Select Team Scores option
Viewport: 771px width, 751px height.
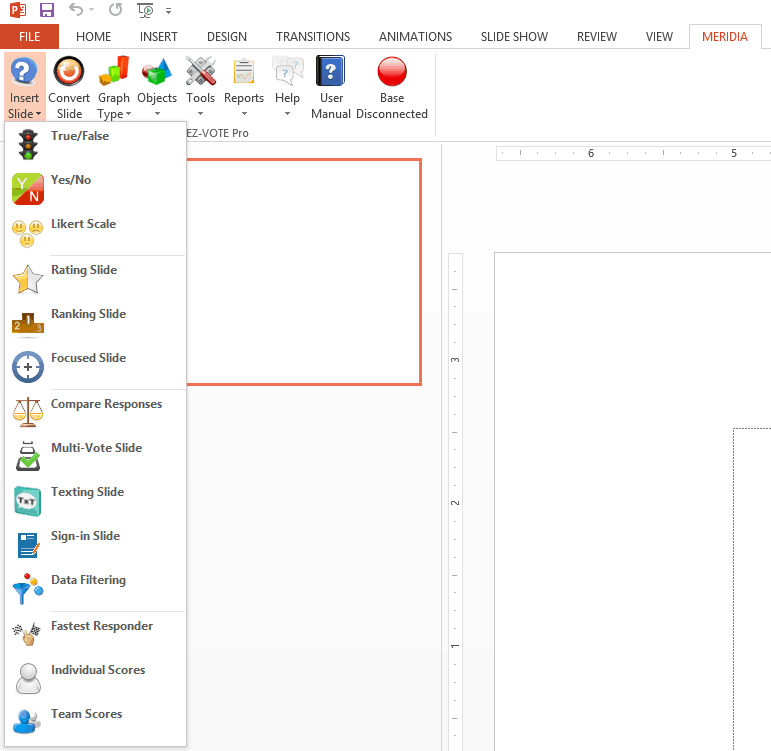click(x=96, y=723)
